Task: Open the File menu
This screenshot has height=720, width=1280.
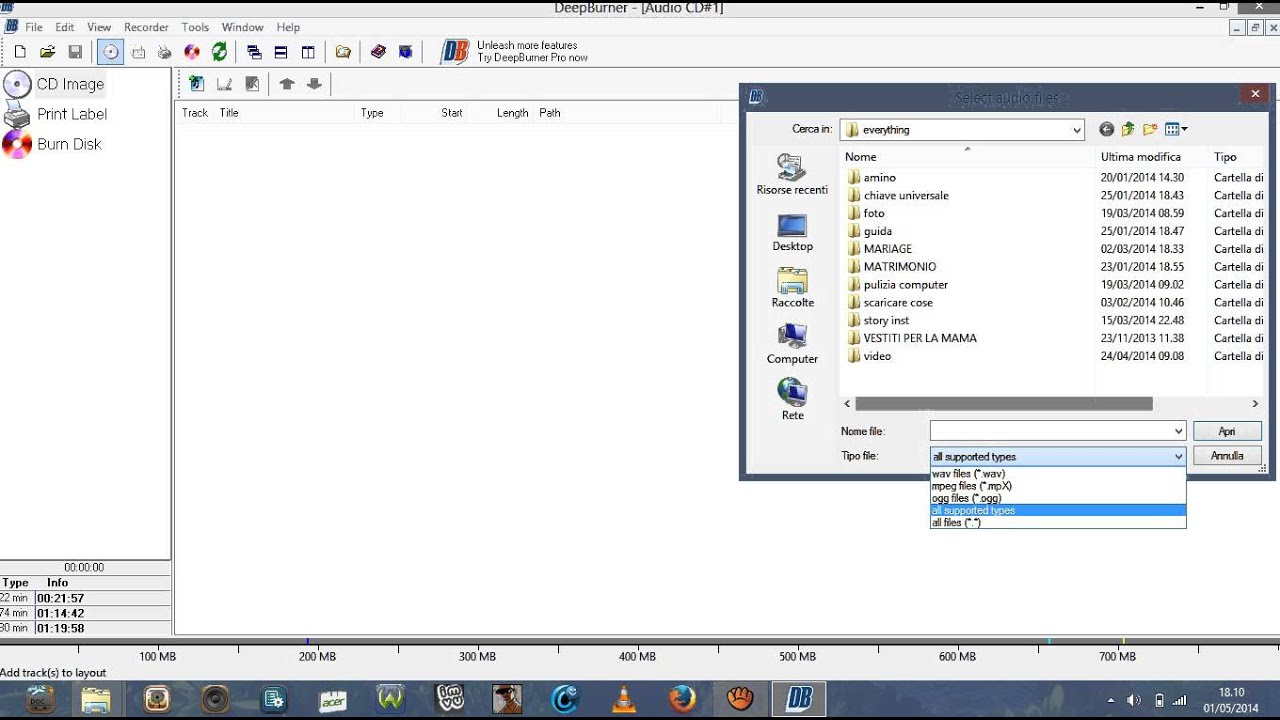Action: click(33, 27)
